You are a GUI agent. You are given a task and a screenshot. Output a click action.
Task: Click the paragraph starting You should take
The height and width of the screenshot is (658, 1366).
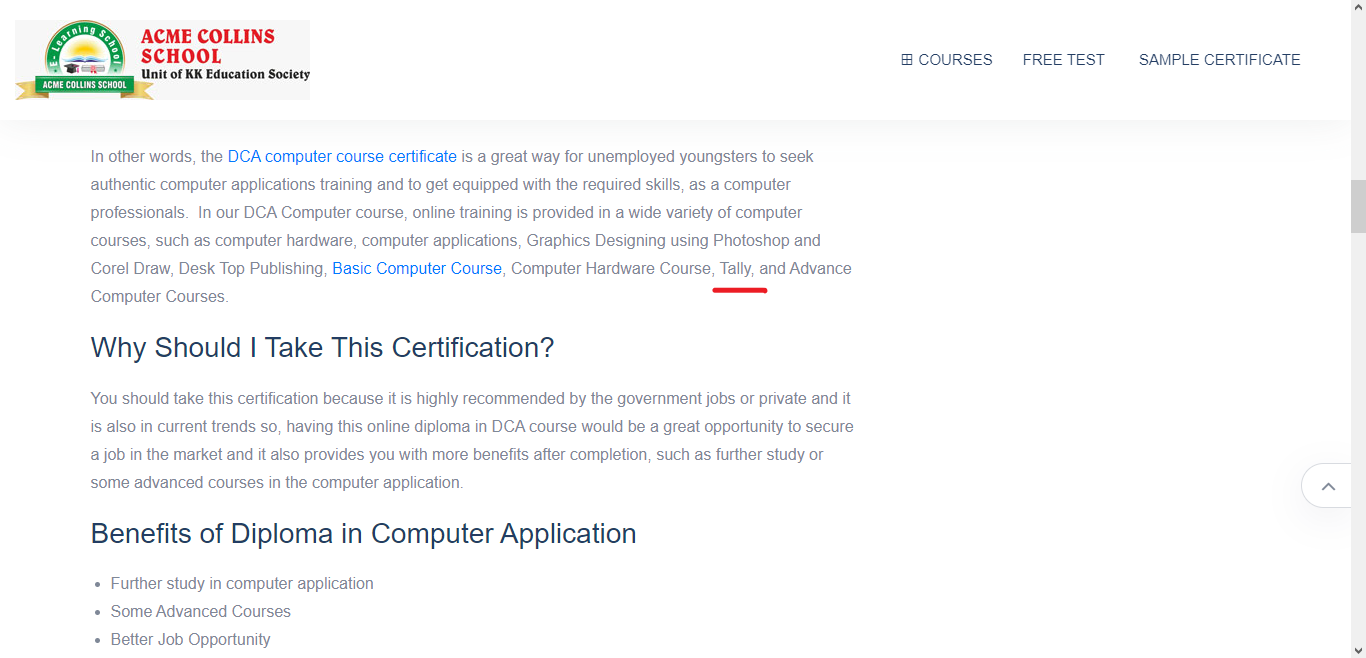pyautogui.click(x=471, y=441)
